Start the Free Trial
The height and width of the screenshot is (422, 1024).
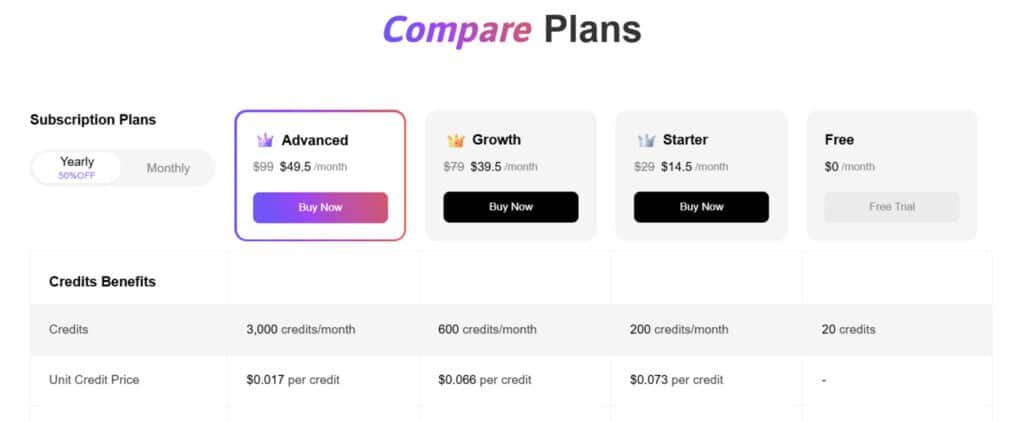(892, 207)
